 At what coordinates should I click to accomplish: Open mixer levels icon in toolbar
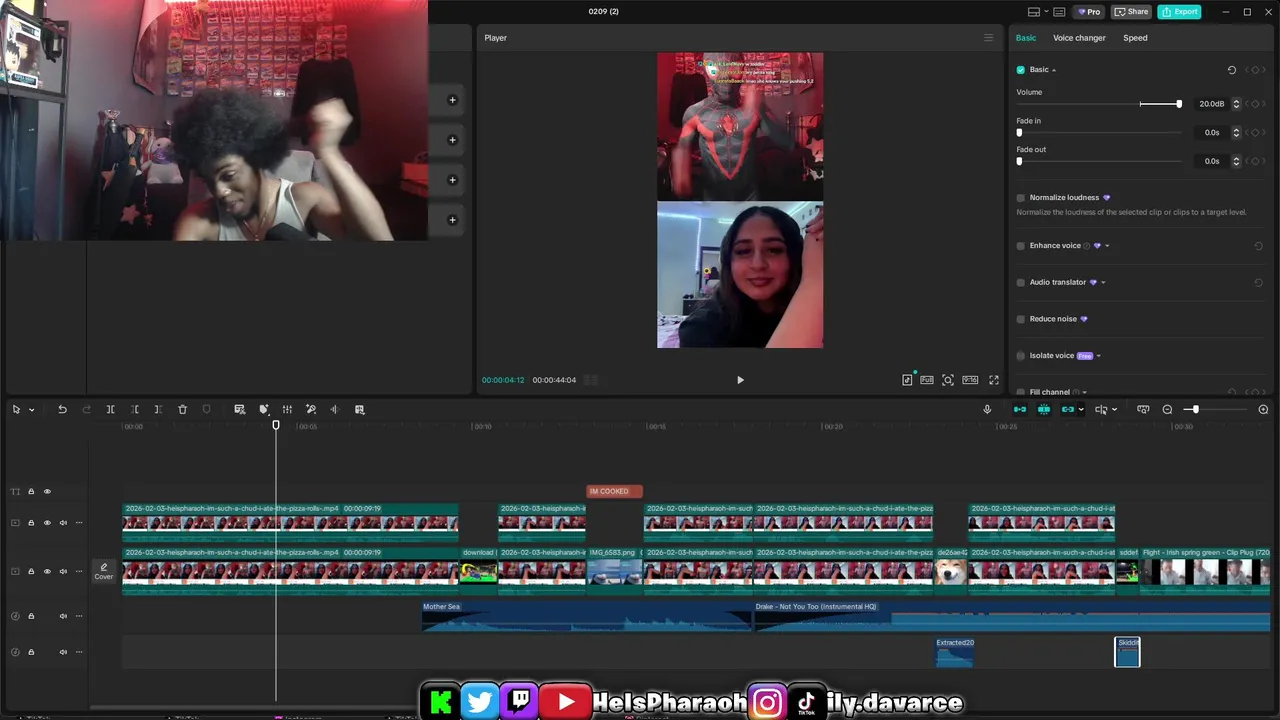point(287,409)
